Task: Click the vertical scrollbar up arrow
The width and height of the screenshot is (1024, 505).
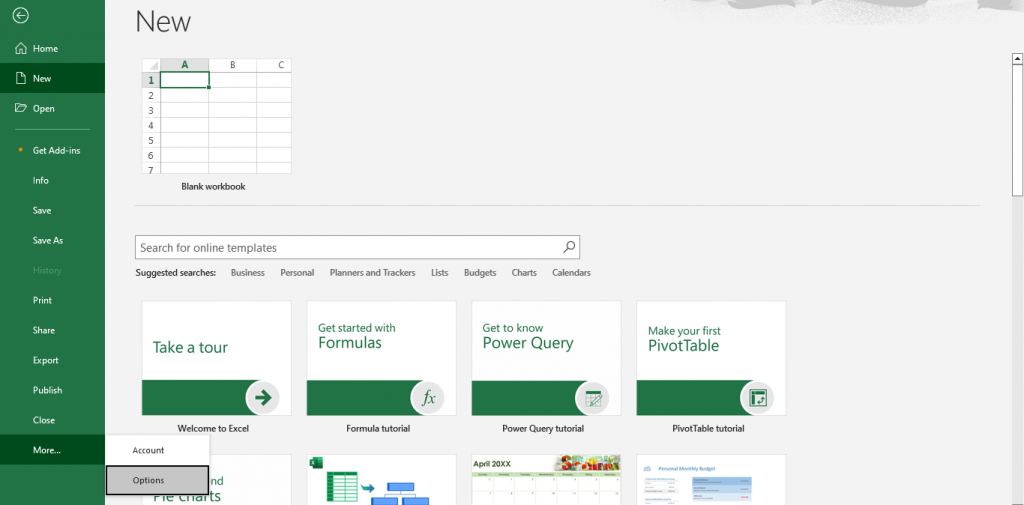Action: coord(1017,58)
